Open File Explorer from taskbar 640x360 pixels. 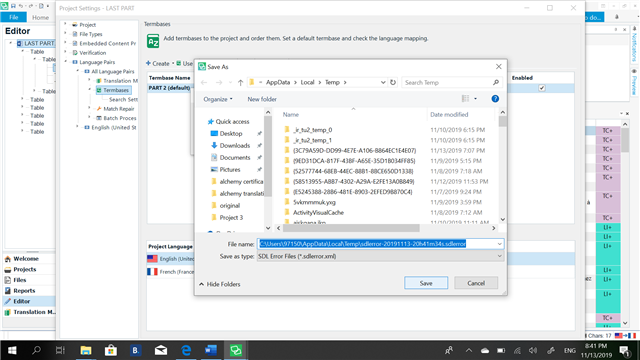pos(86,350)
